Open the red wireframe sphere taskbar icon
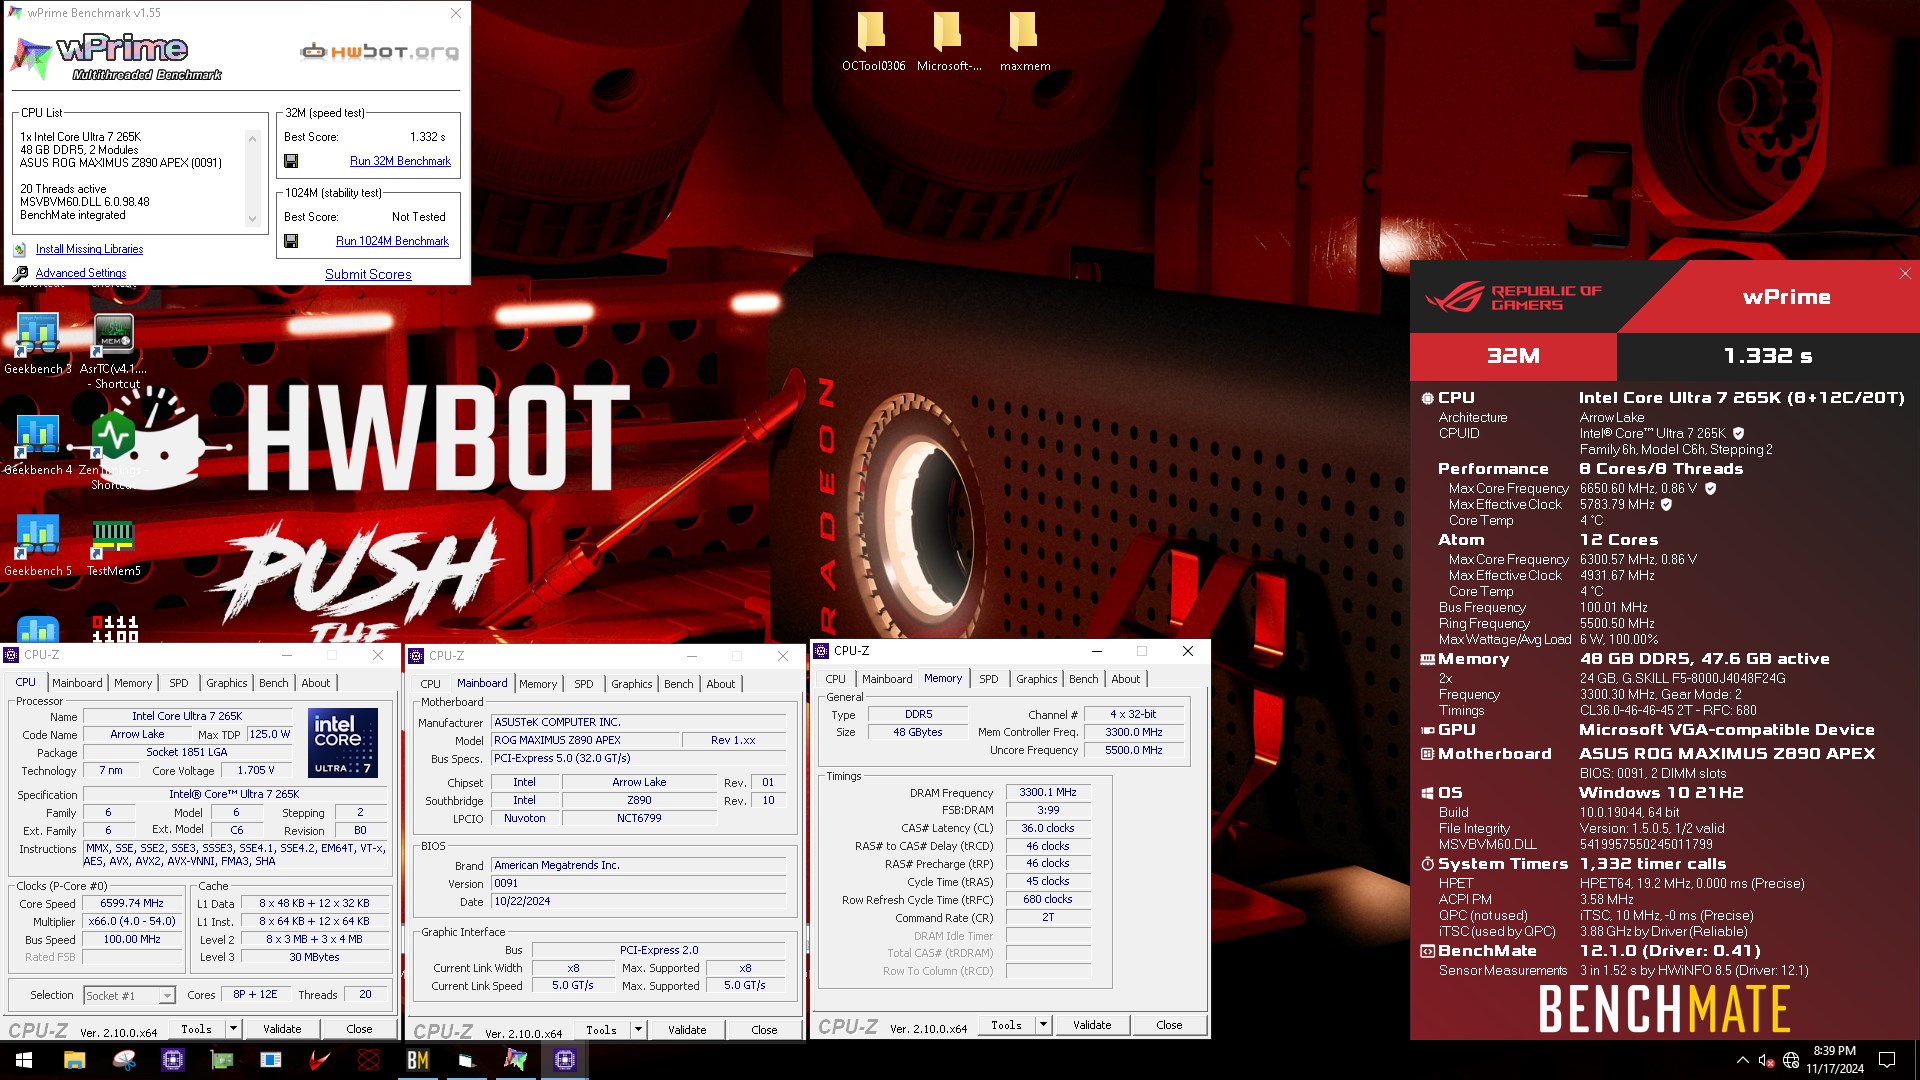 [369, 1060]
